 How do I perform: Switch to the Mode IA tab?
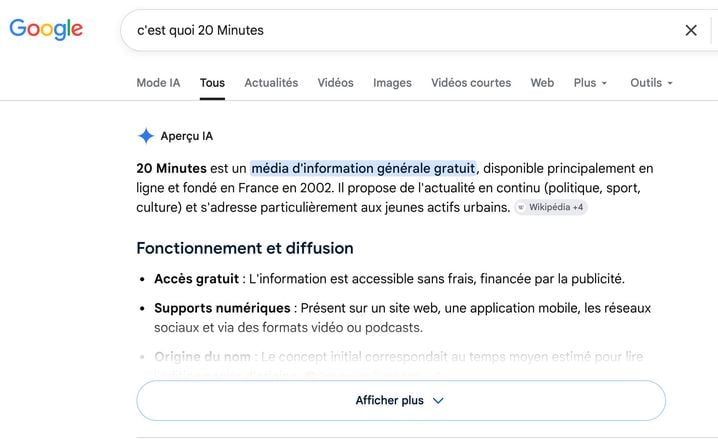coord(158,83)
